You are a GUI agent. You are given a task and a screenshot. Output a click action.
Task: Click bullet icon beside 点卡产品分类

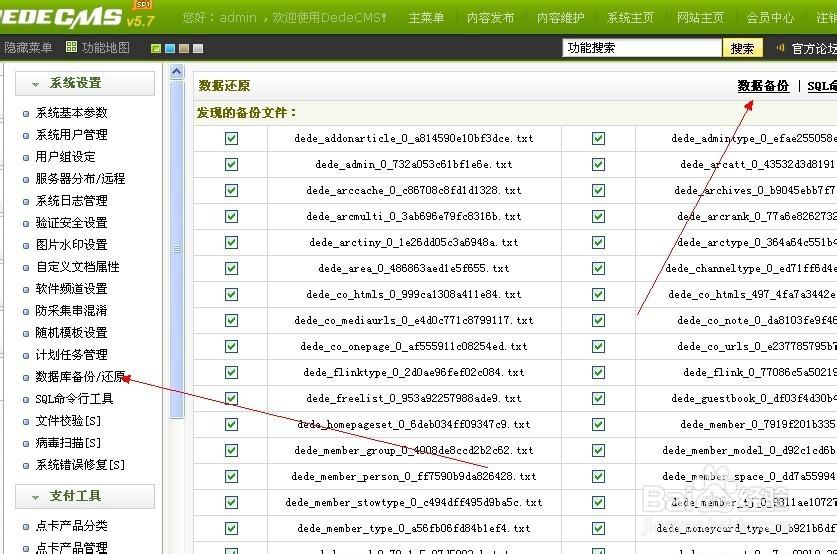[x=26, y=526]
